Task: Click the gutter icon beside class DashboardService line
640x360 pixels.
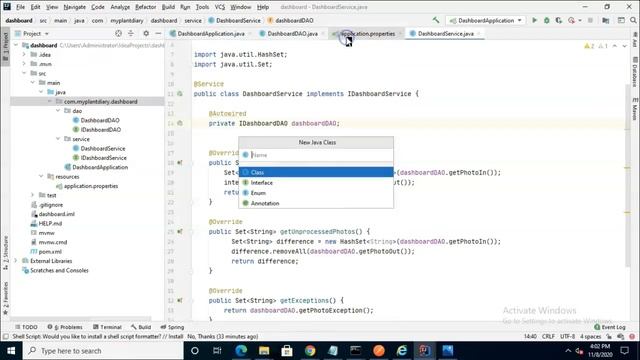Action: point(180,94)
